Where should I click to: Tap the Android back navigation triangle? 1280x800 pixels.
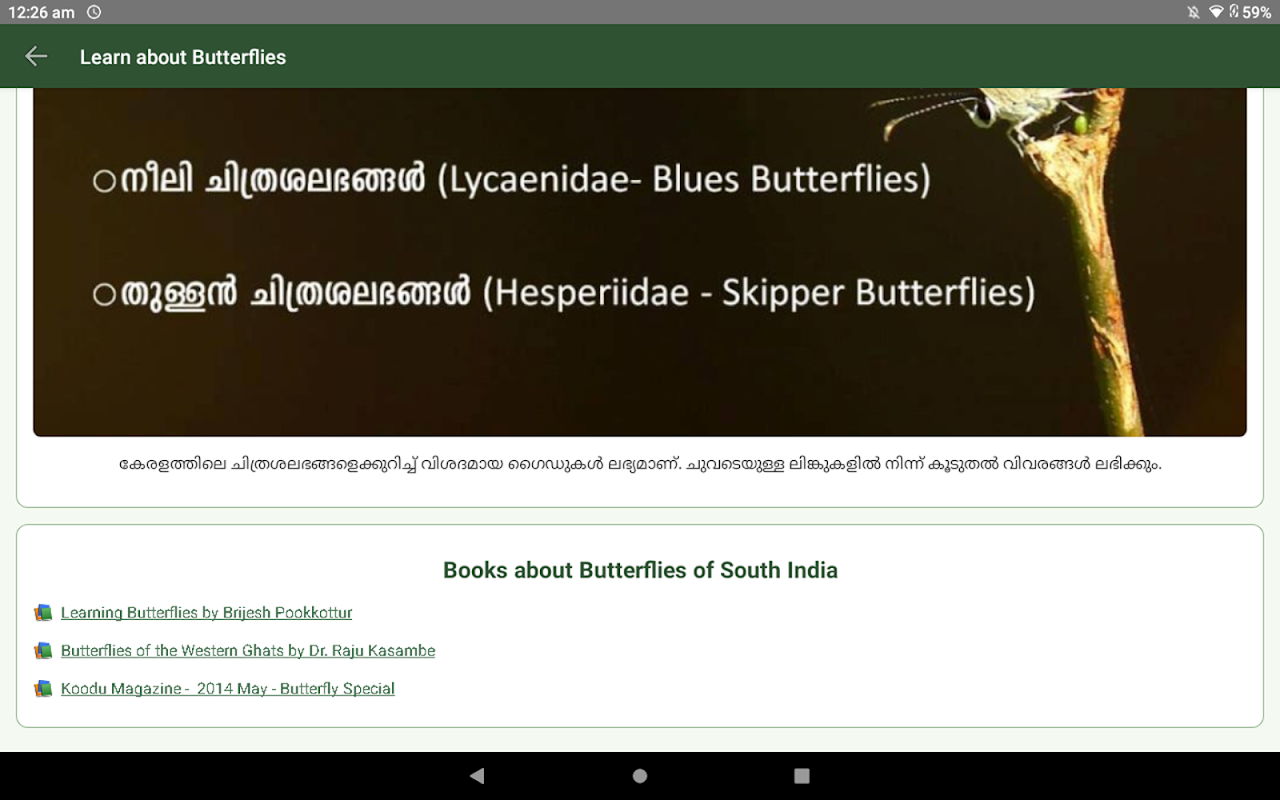pos(477,775)
